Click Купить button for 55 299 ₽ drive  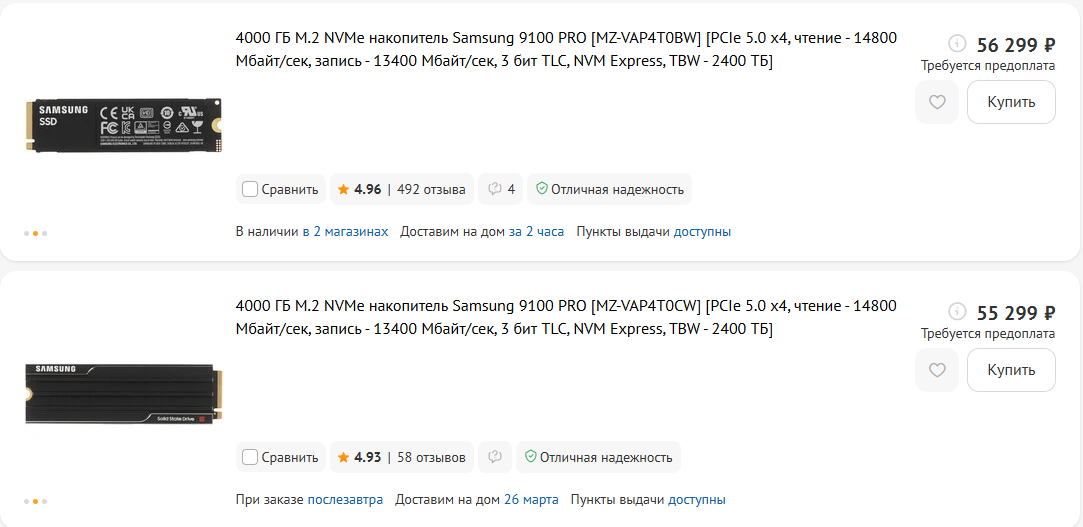[x=1011, y=370]
